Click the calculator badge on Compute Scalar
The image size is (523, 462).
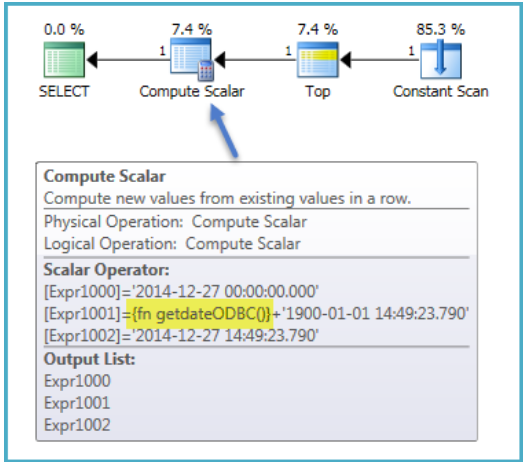pos(206,71)
